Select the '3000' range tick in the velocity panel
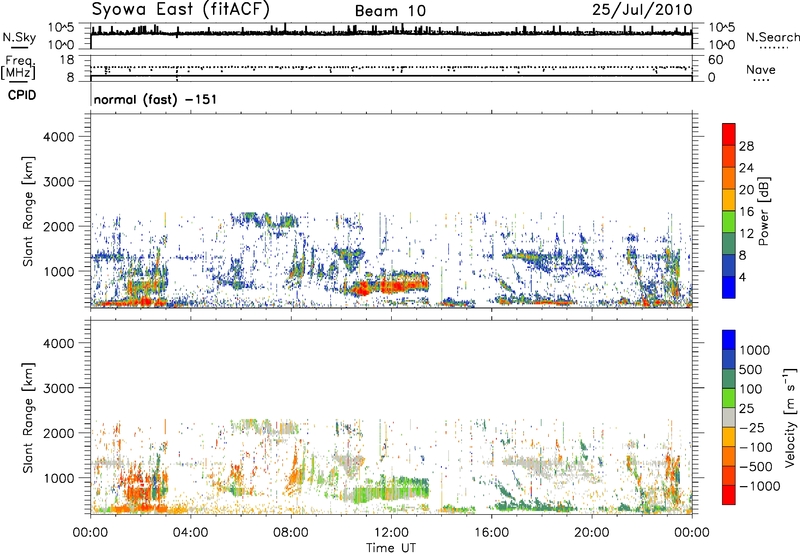Image resolution: width=800 pixels, height=554 pixels. point(58,388)
